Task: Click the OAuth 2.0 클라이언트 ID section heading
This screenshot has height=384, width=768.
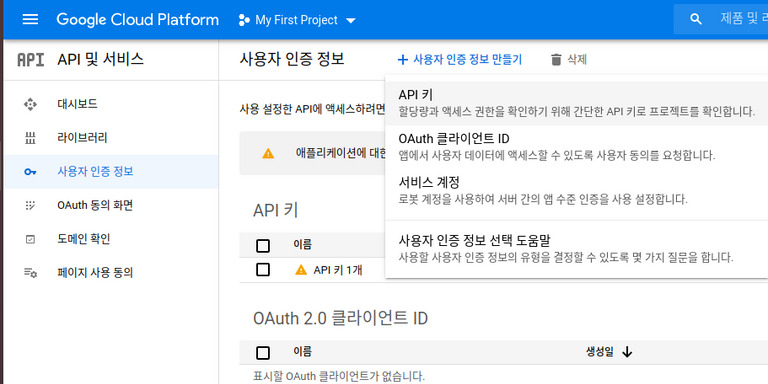Action: [x=340, y=318]
